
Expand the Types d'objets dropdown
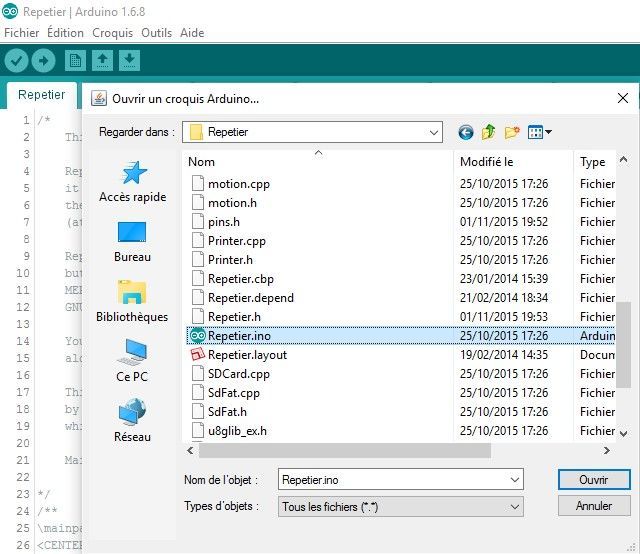515,507
